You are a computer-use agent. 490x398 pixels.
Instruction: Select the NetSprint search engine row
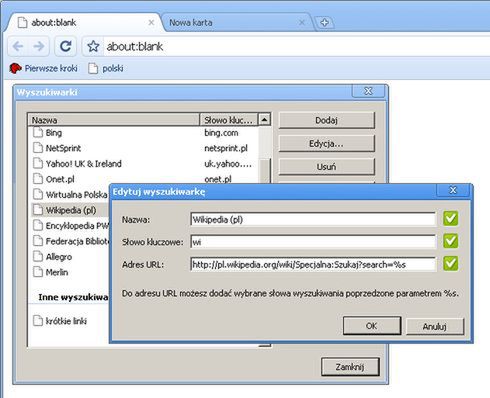(144, 148)
